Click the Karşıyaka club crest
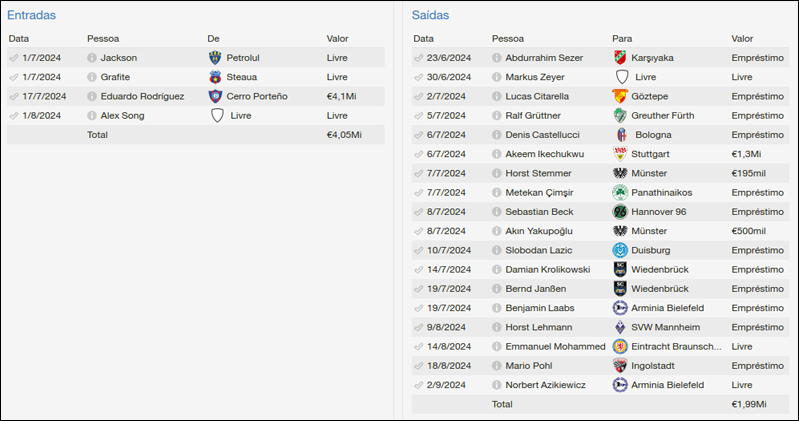Viewport: 799px width, 421px height. click(x=620, y=58)
